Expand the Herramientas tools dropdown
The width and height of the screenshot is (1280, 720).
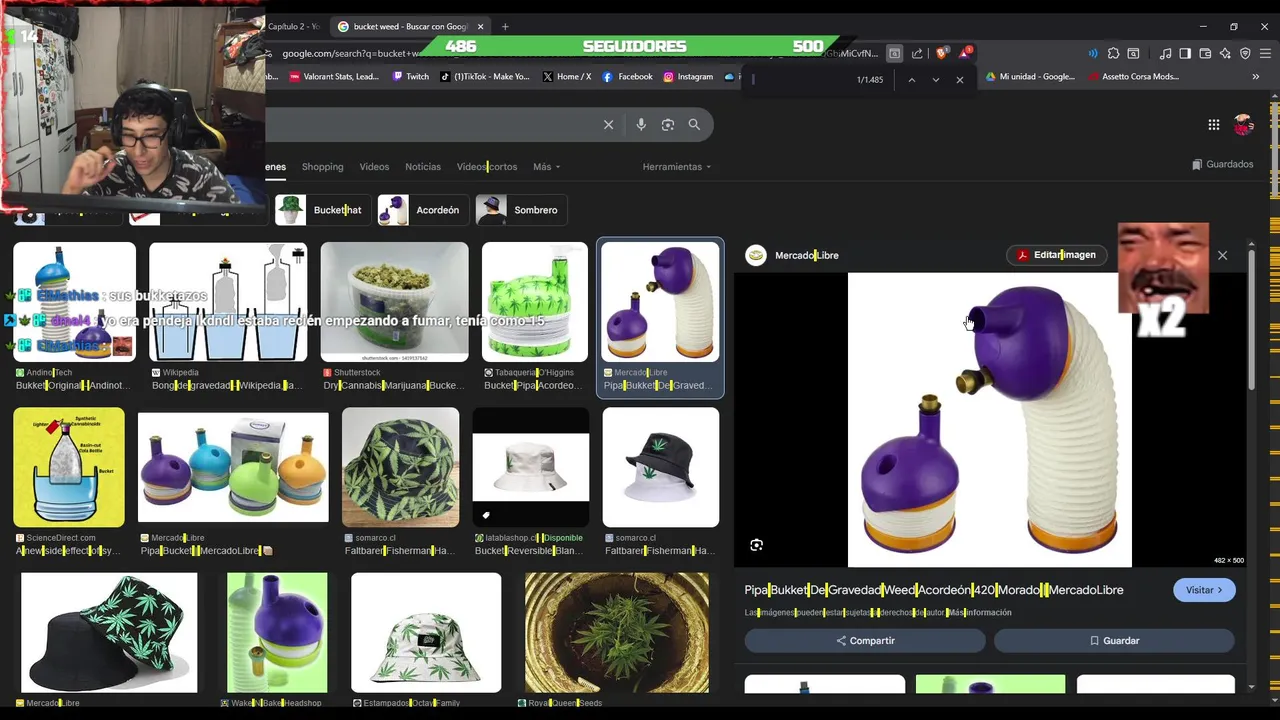click(x=677, y=167)
